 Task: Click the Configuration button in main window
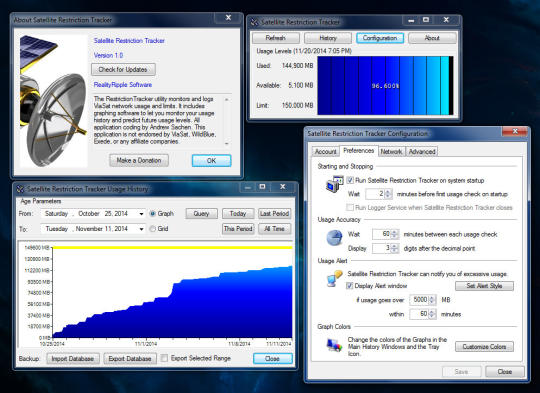380,38
